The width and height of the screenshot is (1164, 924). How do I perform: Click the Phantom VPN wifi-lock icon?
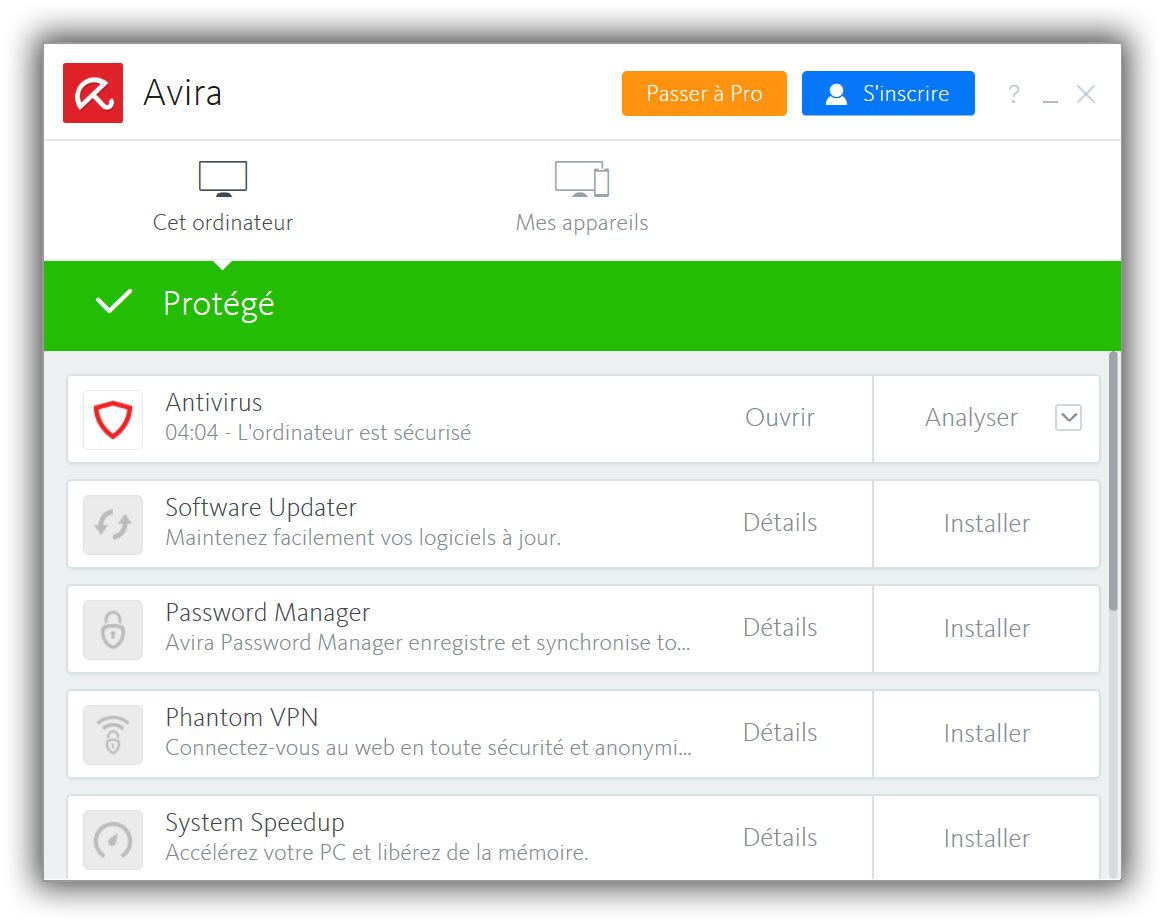coord(113,735)
